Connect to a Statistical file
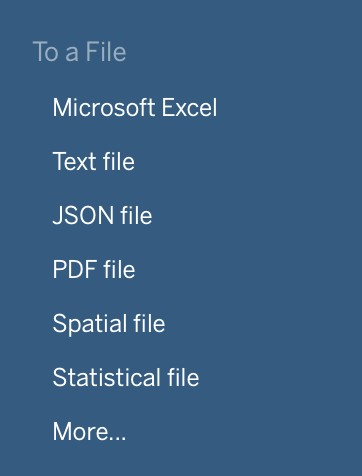Image resolution: width=362 pixels, height=476 pixels. coord(126,377)
